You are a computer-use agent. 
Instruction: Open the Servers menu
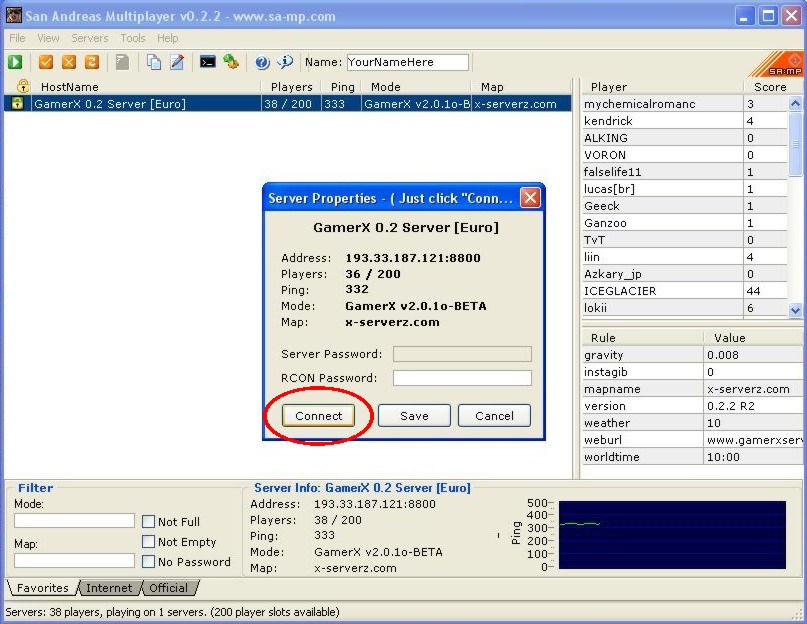pyautogui.click(x=90, y=38)
